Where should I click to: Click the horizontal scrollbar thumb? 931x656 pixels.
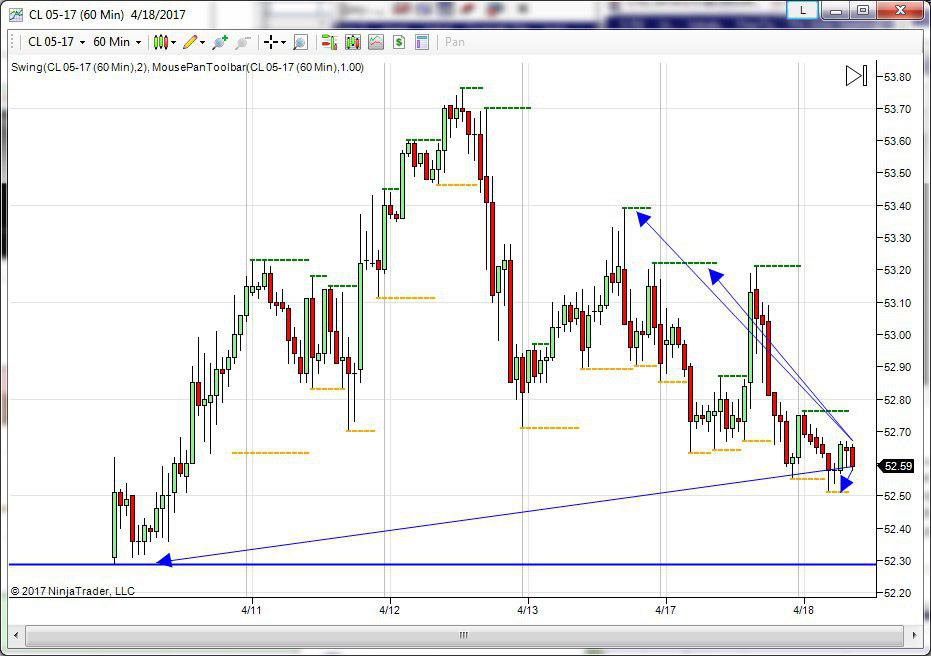coord(464,635)
